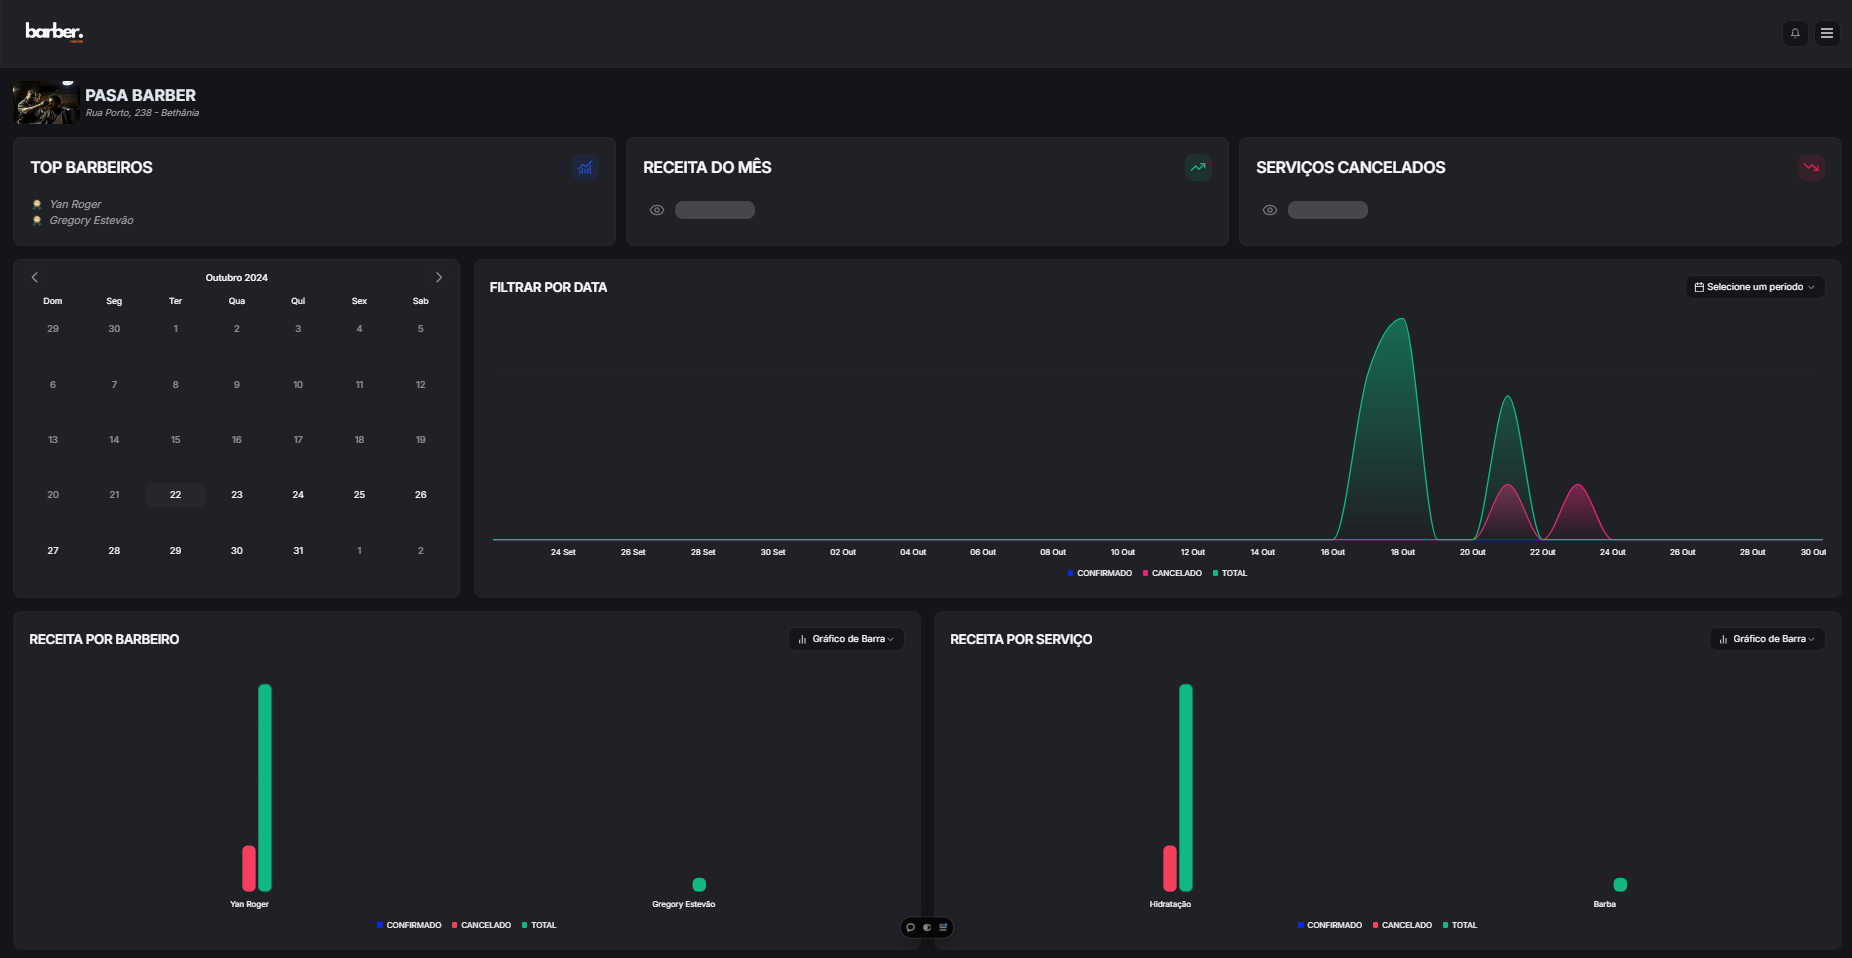Click the Hidratação axis label
Image resolution: width=1852 pixels, height=958 pixels.
(x=1170, y=904)
